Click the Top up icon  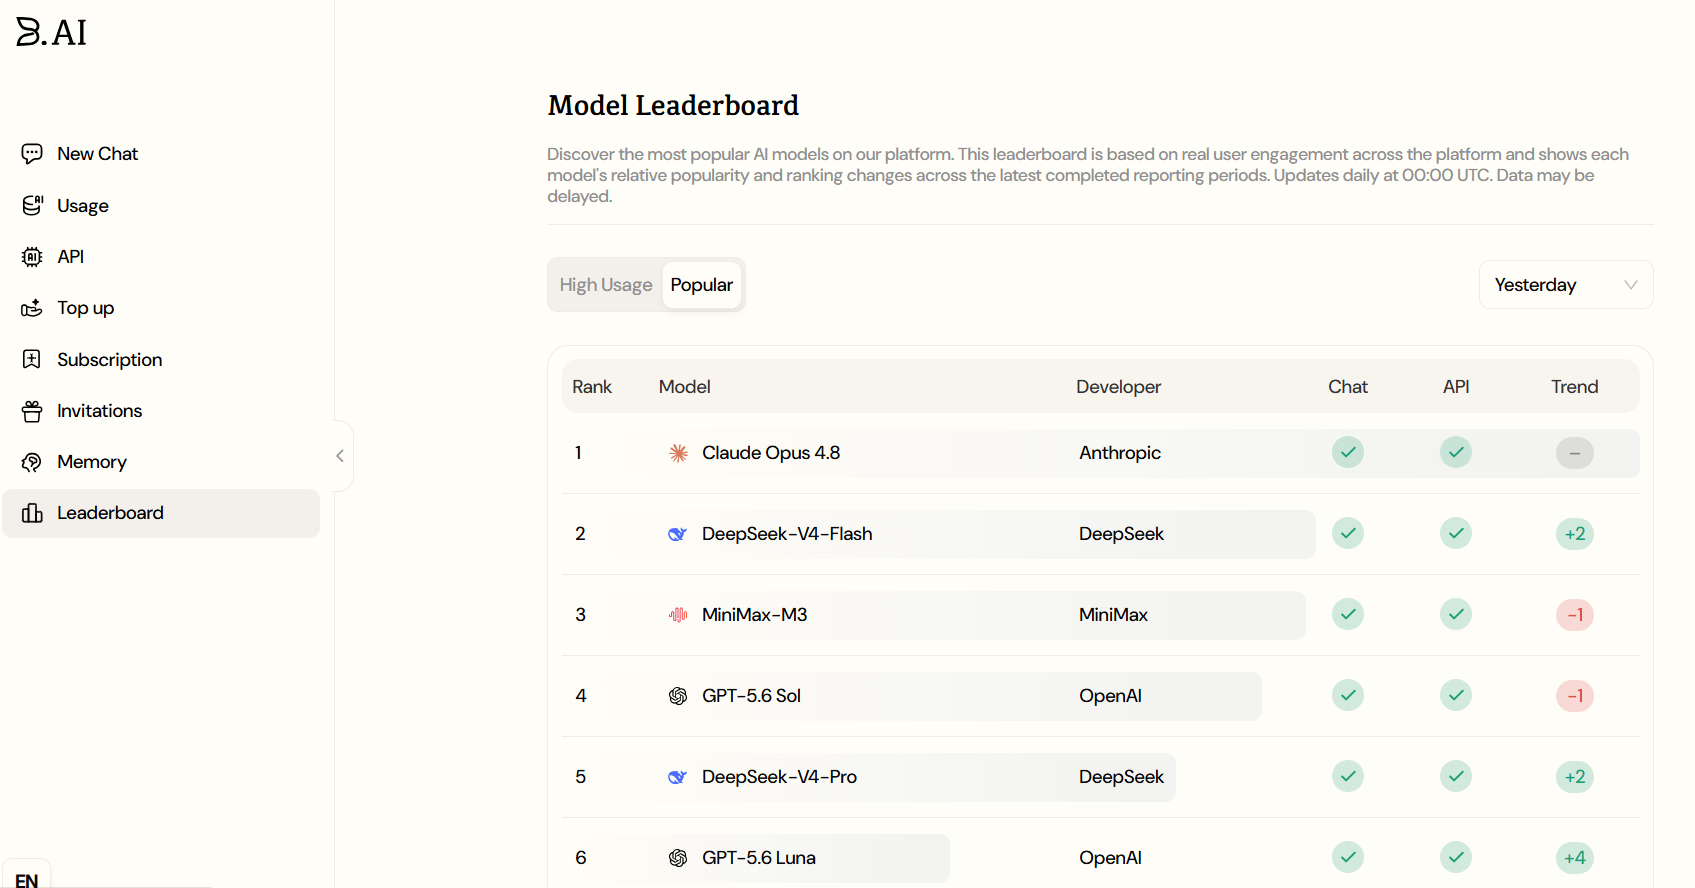click(32, 308)
